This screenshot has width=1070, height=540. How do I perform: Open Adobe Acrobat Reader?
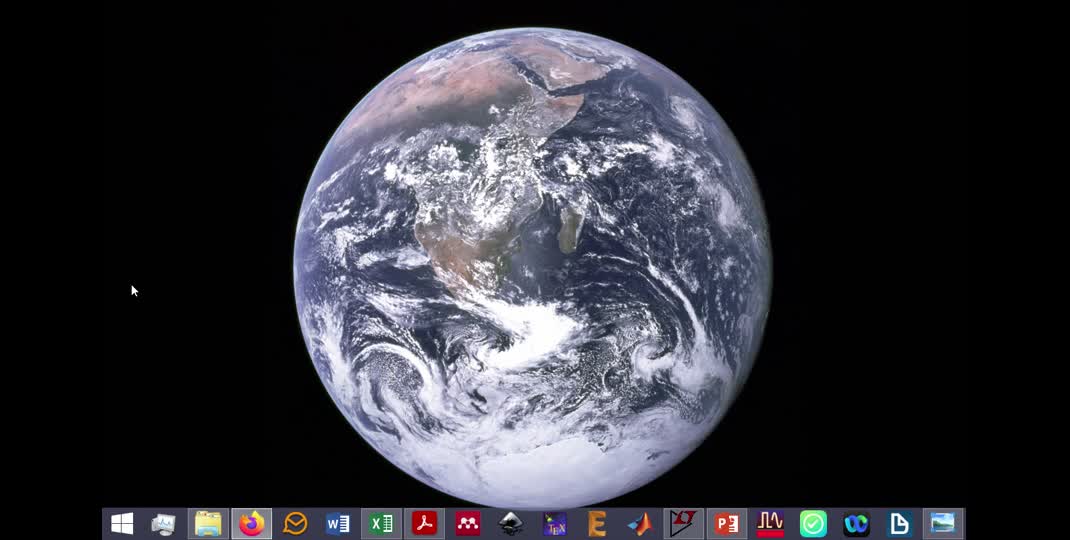coord(425,524)
